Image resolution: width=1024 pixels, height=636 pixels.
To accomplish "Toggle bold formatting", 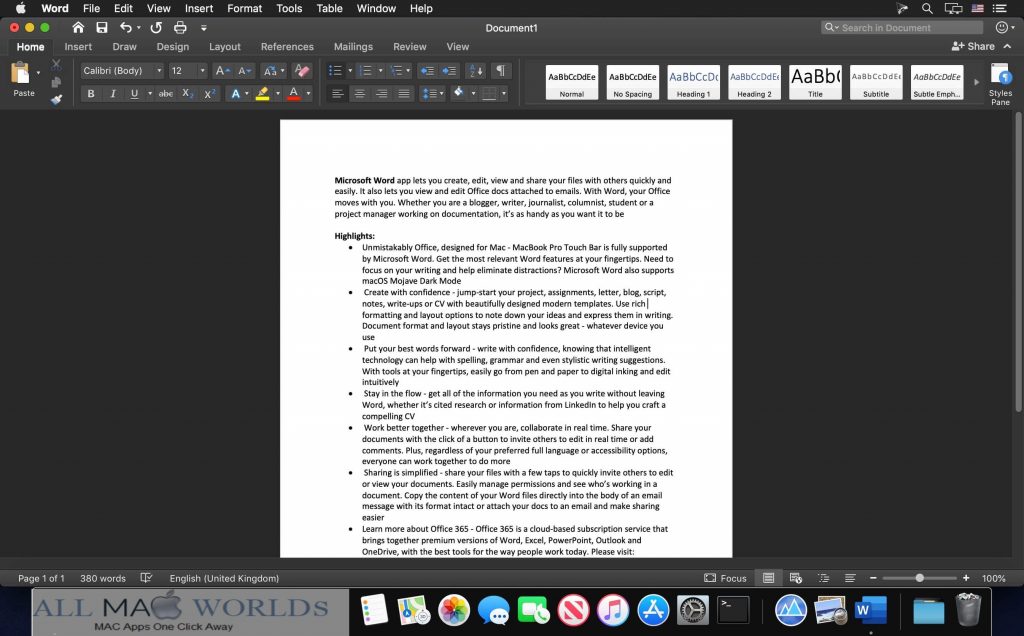I will (91, 93).
